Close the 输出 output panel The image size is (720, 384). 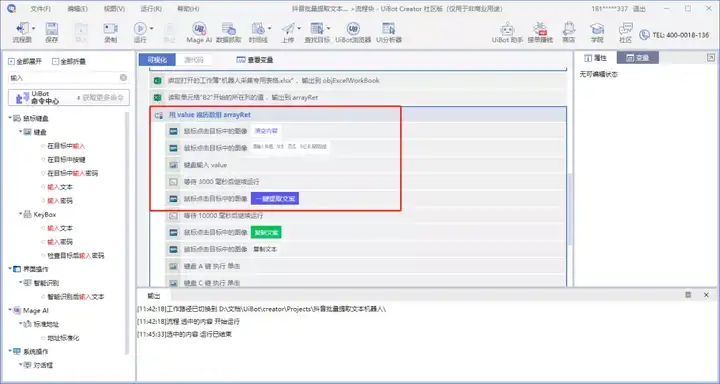(x=706, y=295)
